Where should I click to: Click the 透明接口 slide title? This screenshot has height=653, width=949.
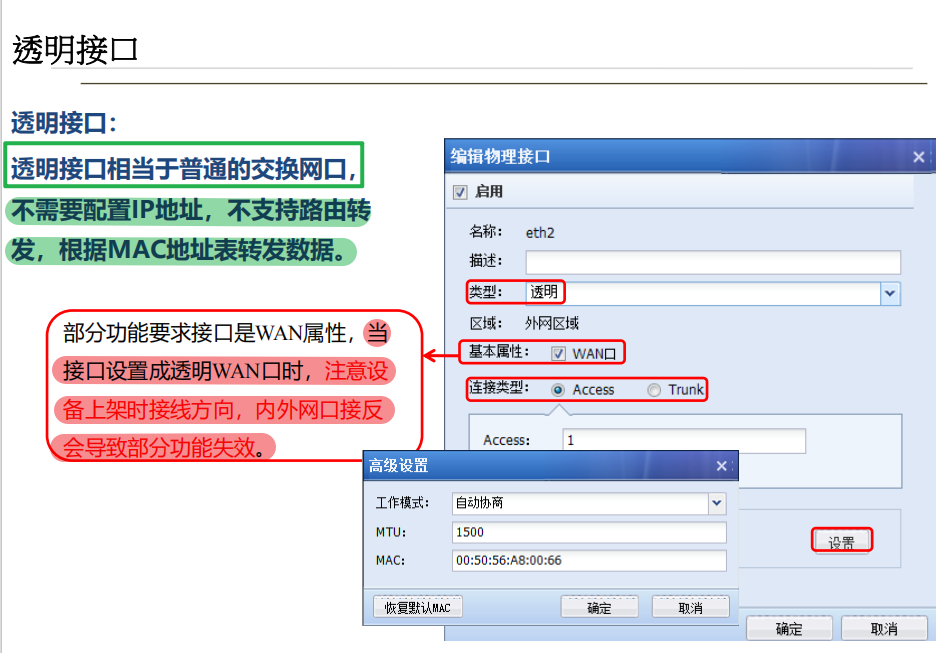pos(76,50)
